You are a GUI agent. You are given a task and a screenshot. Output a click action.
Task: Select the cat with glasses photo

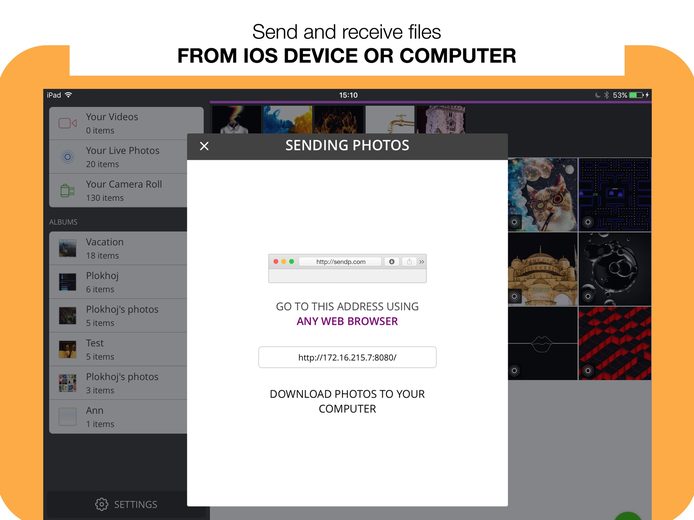[x=543, y=194]
